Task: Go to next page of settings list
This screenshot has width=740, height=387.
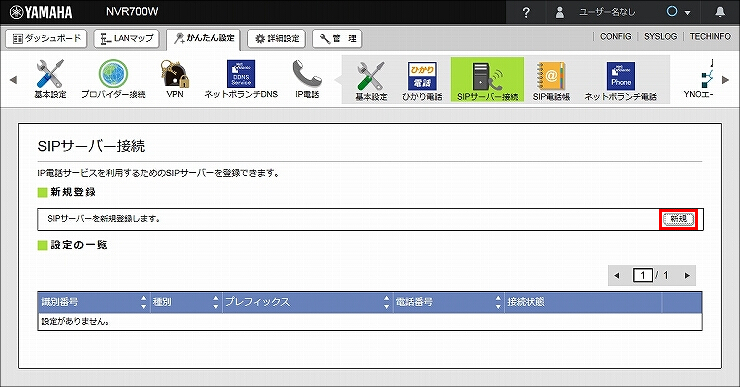Action: (687, 276)
